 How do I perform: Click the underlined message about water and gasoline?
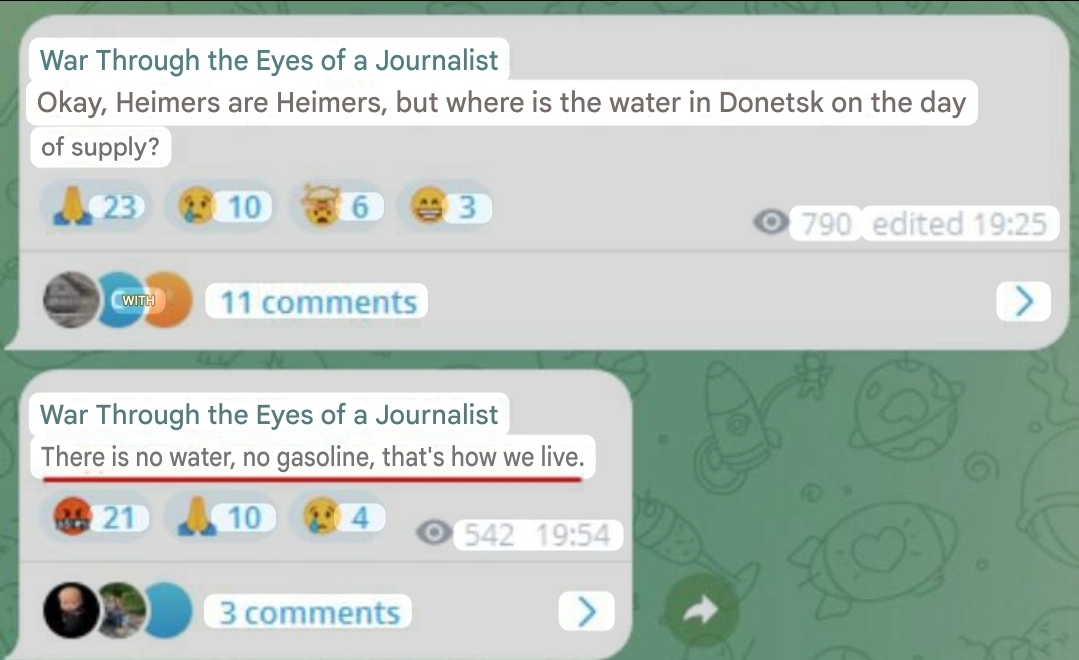click(313, 457)
